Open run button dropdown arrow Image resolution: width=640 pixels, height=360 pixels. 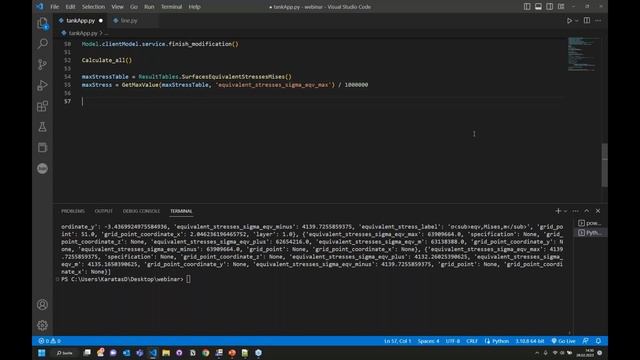pyautogui.click(x=576, y=20)
